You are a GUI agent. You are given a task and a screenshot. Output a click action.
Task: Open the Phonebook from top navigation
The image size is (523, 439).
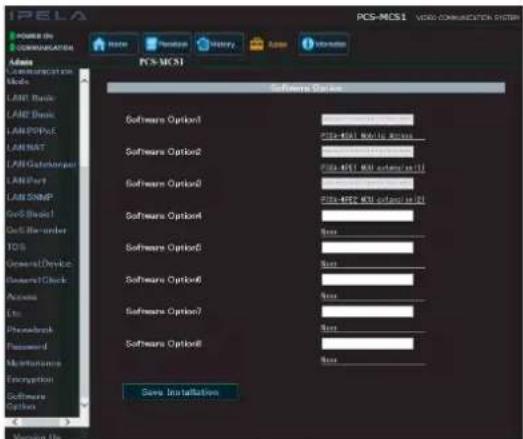[166, 44]
